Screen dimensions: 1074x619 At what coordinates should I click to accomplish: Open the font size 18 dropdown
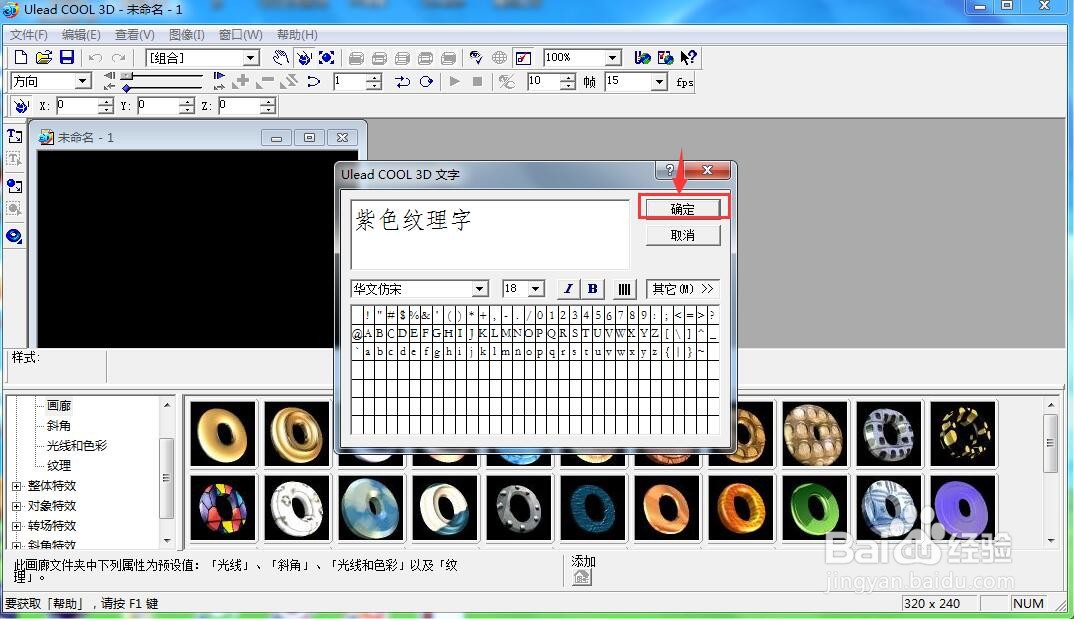(x=536, y=289)
